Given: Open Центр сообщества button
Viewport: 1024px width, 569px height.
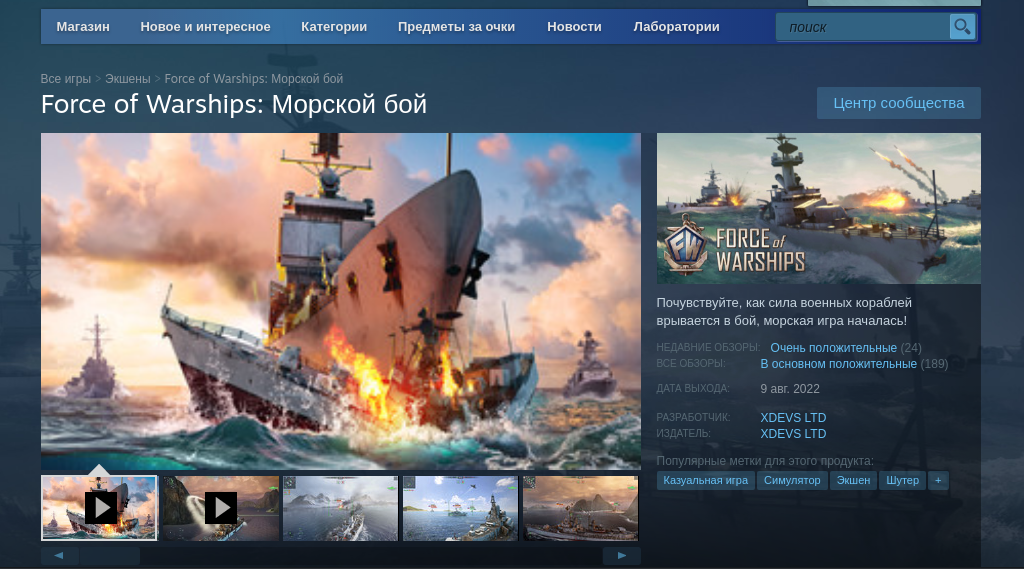Looking at the screenshot, I should [x=899, y=103].
